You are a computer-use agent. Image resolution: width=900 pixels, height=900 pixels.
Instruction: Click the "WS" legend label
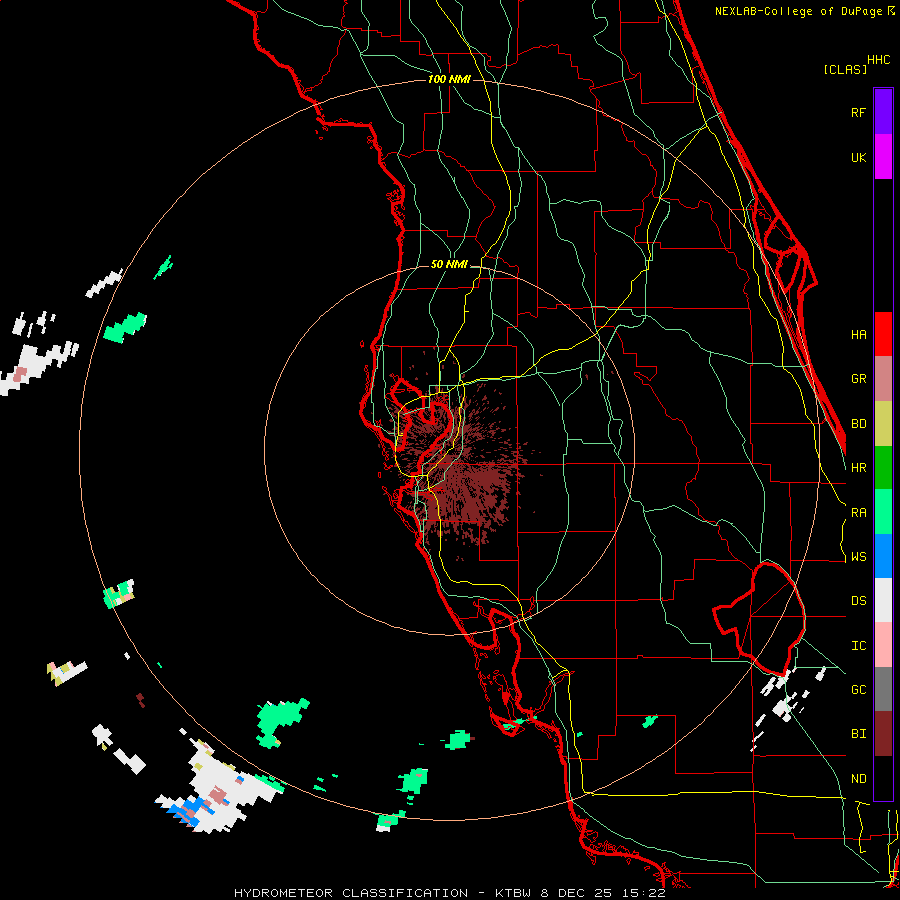click(858, 557)
